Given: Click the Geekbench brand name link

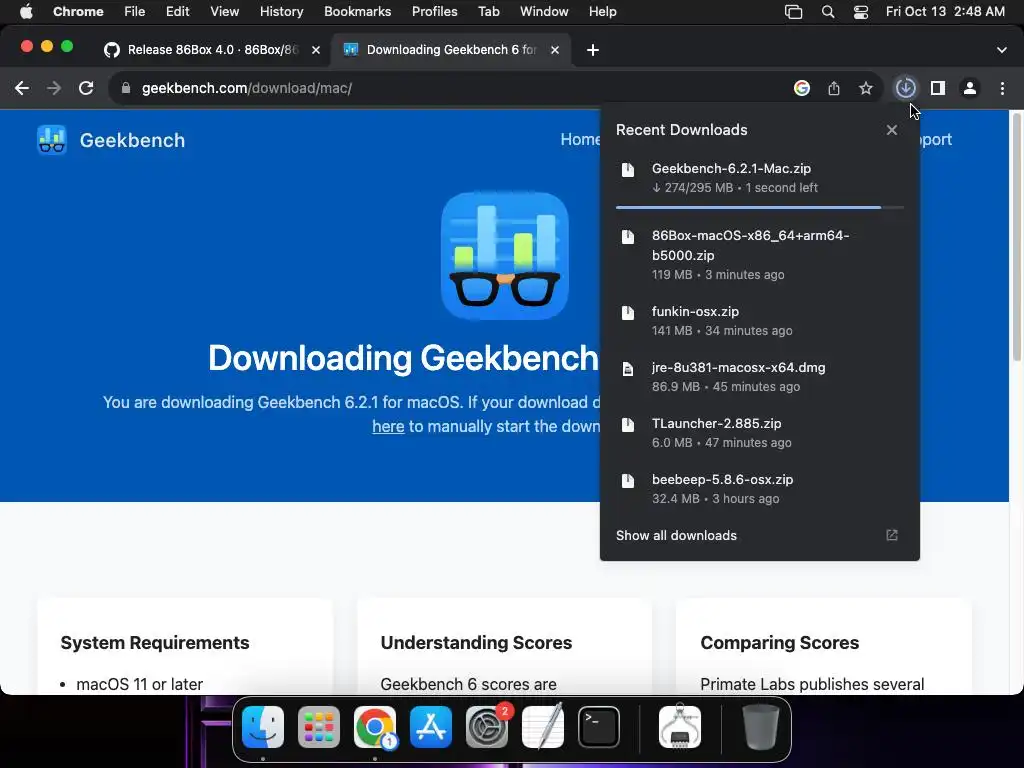Looking at the screenshot, I should [133, 140].
